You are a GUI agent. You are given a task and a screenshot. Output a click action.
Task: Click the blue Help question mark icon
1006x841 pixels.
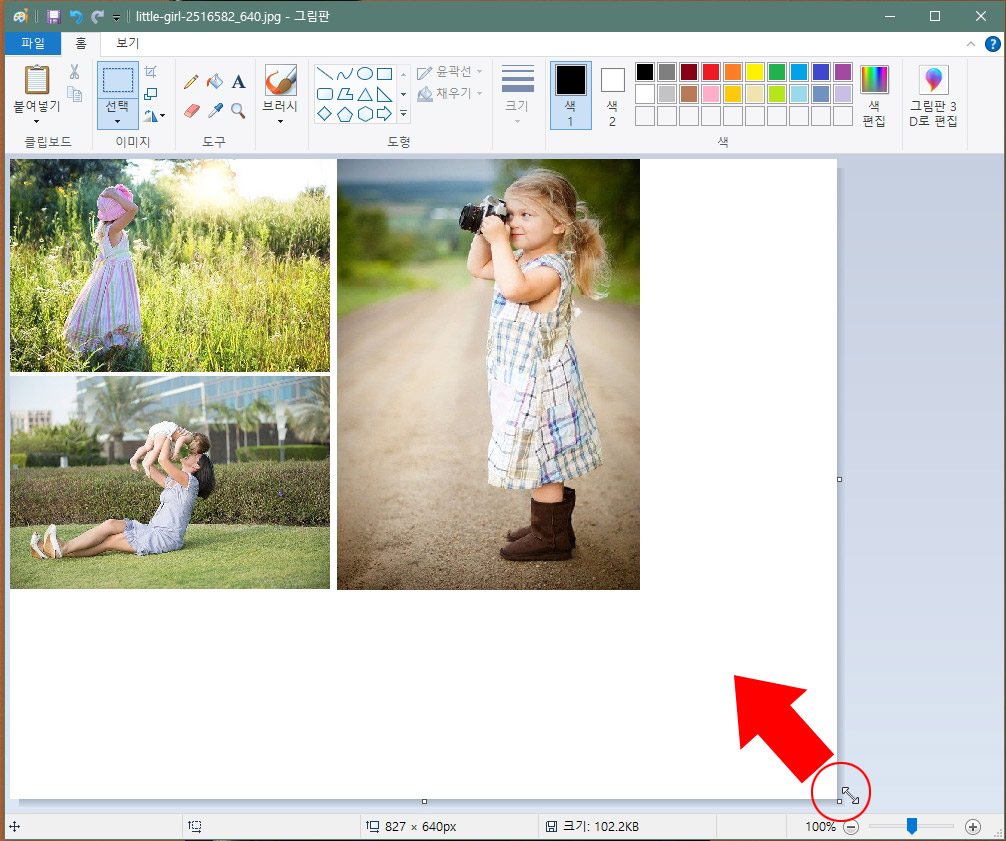pyautogui.click(x=992, y=44)
